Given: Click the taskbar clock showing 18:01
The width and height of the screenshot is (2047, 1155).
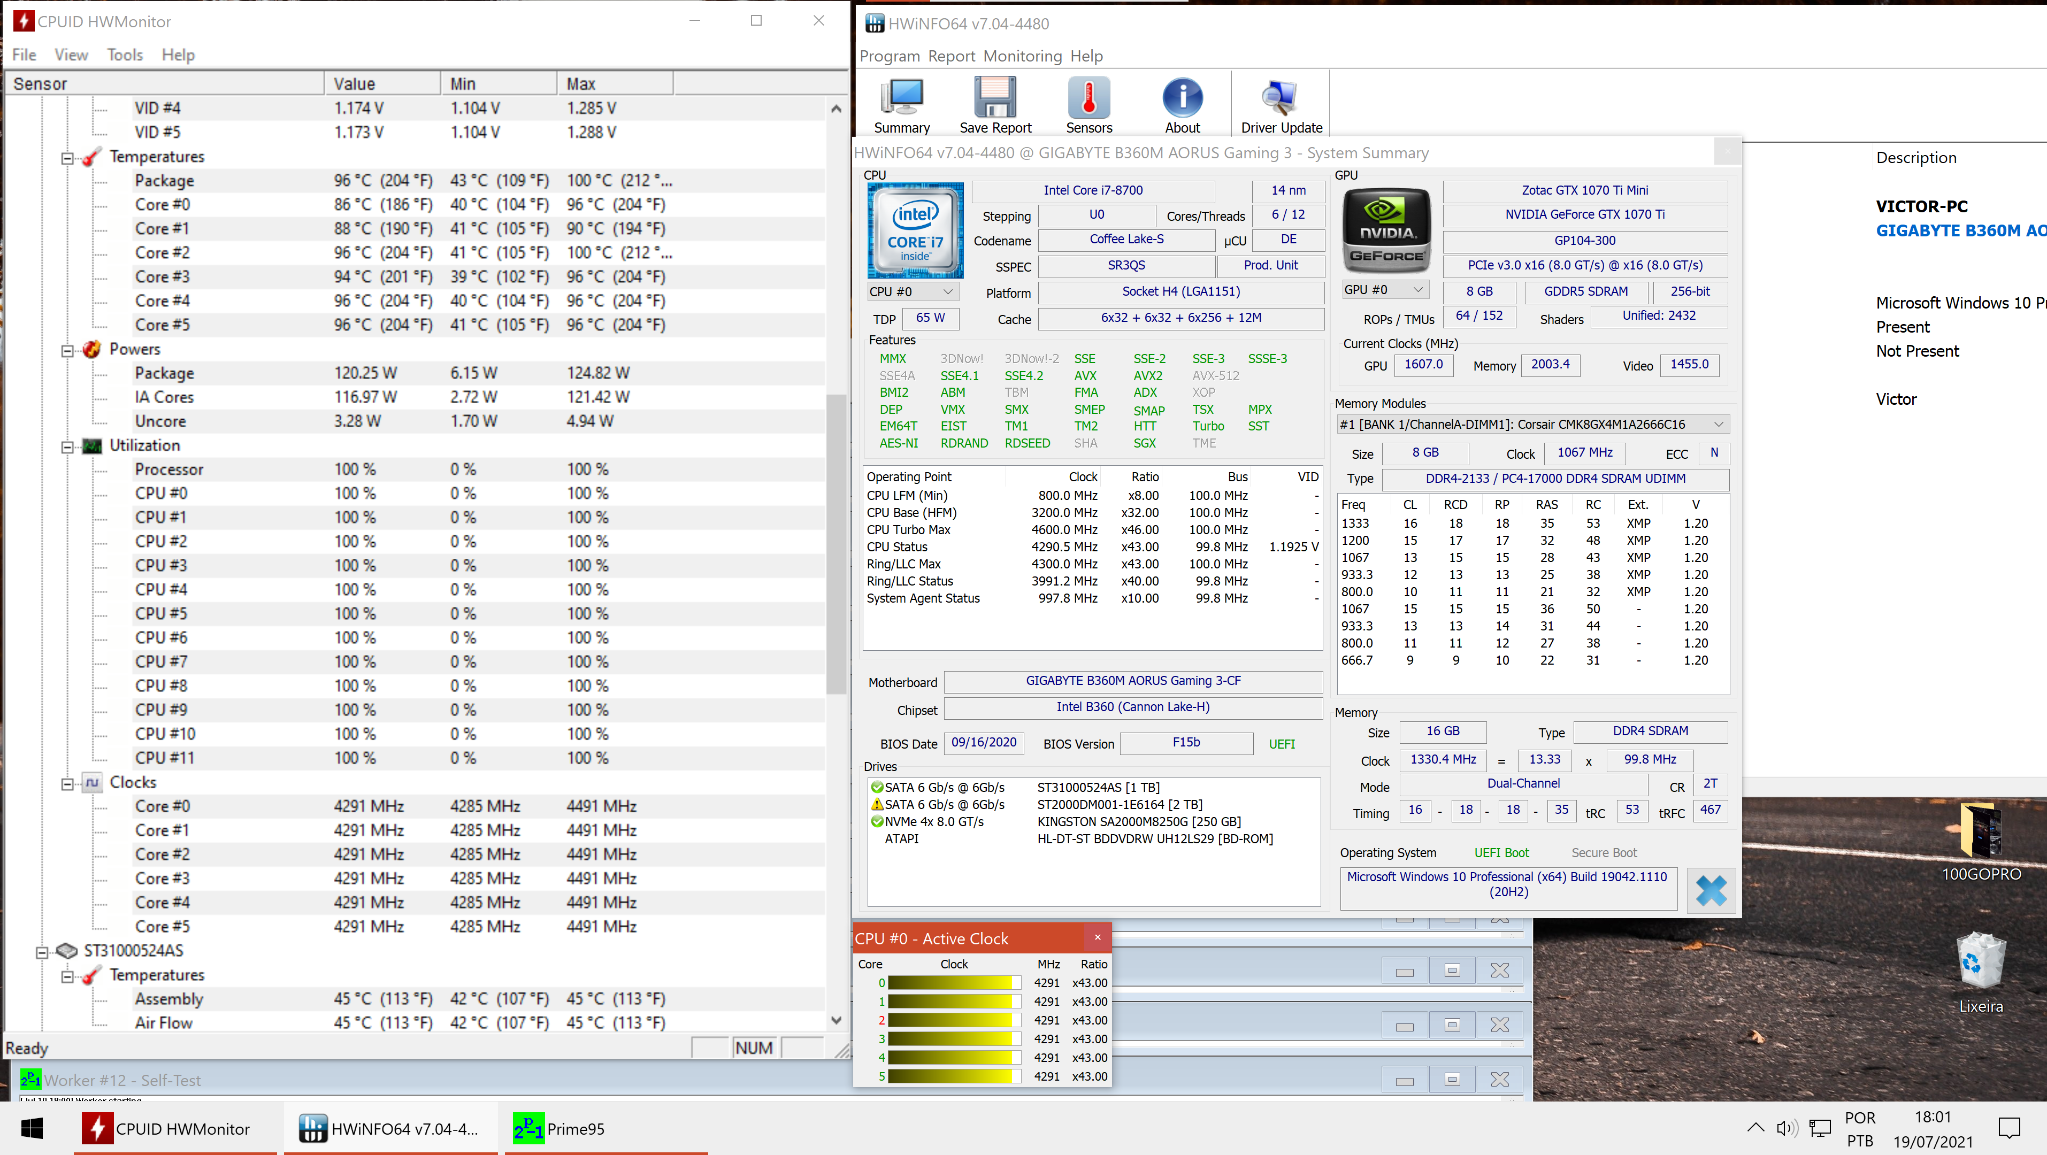Looking at the screenshot, I should 1932,1129.
